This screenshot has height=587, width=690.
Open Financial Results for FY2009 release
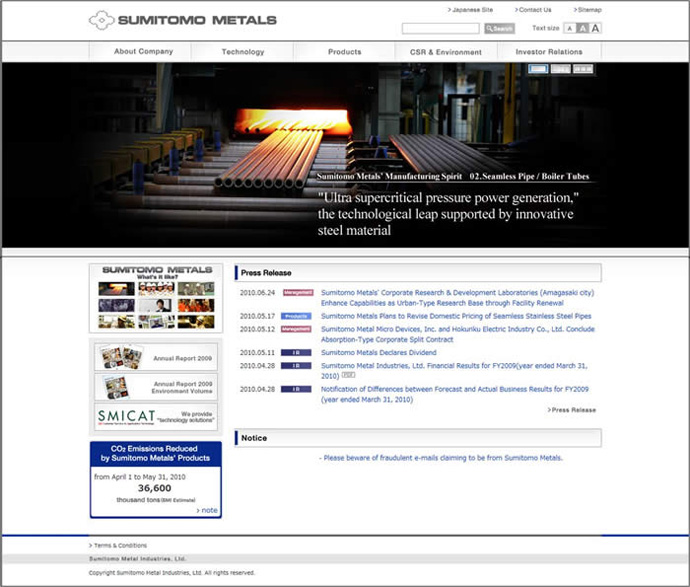454,371
